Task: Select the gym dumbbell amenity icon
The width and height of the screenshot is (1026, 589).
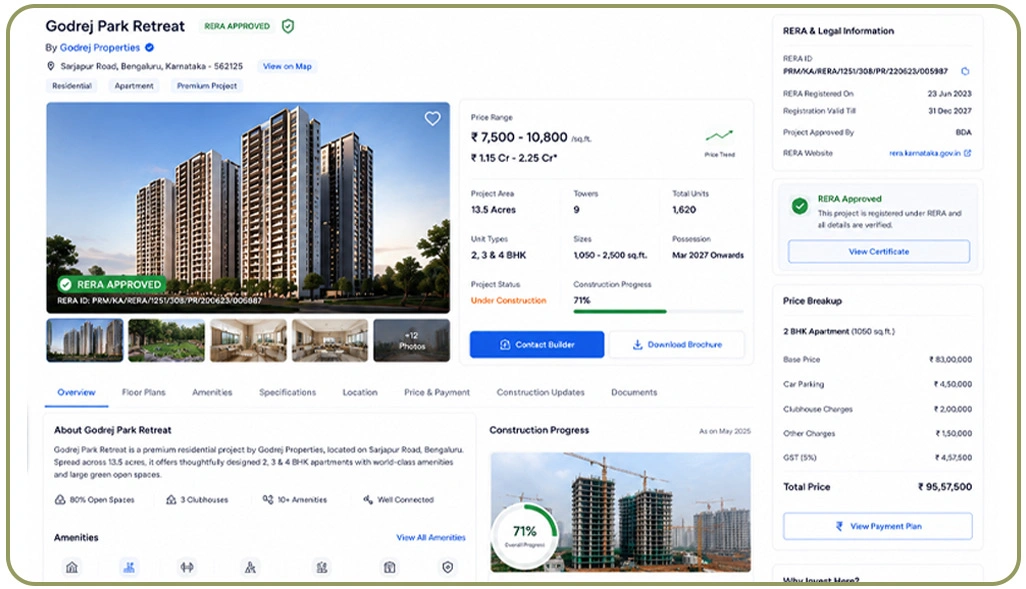Action: 187,567
